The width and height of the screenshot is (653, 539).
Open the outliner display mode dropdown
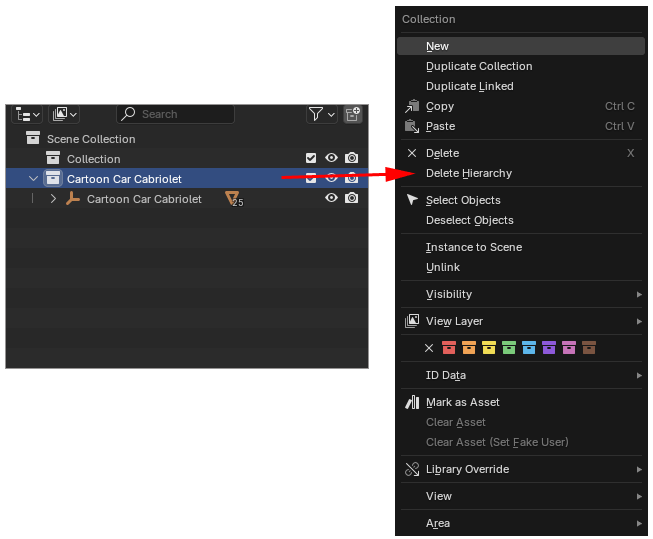[x=27, y=115]
